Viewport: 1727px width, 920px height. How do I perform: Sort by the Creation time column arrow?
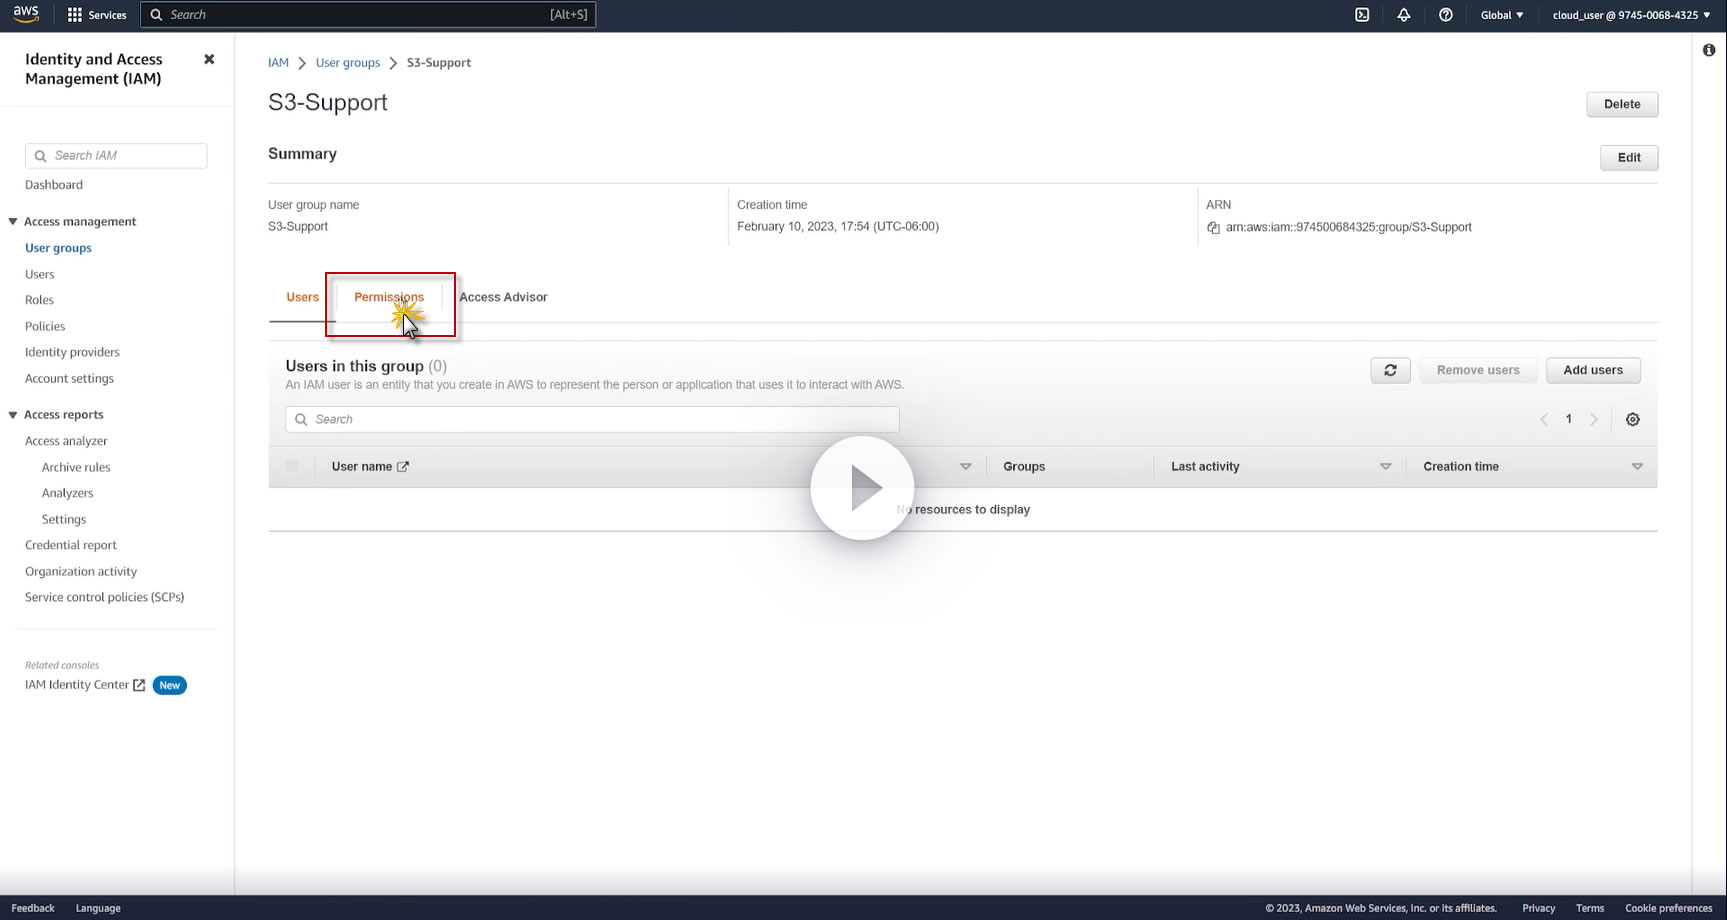coord(1637,467)
